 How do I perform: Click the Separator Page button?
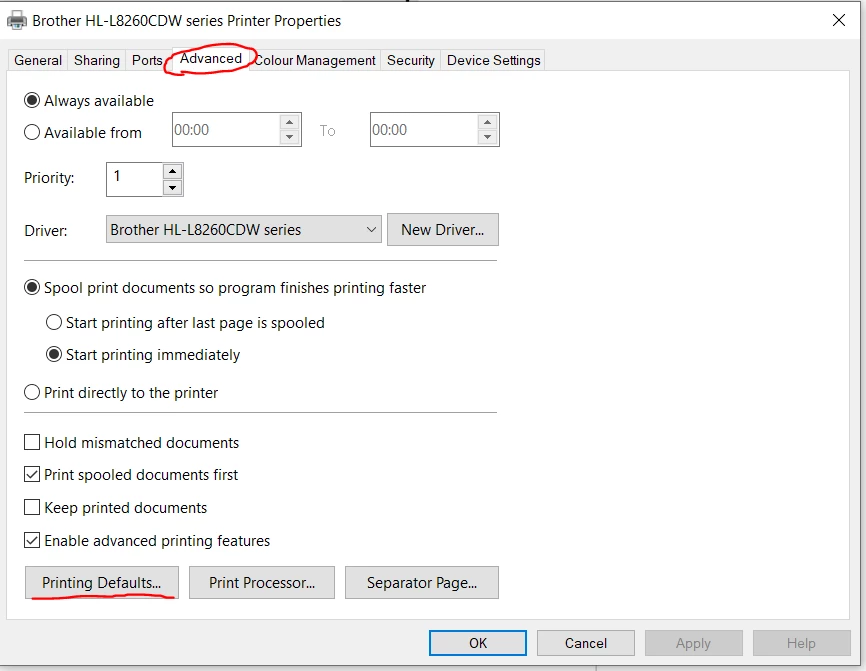[x=422, y=583]
